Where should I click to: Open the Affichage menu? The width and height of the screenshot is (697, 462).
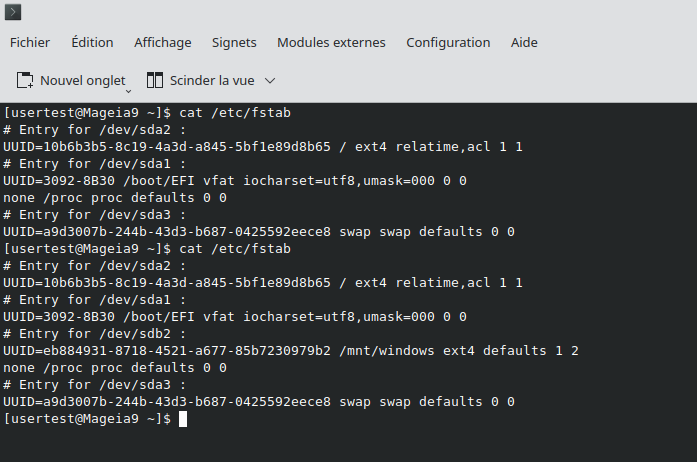click(163, 43)
